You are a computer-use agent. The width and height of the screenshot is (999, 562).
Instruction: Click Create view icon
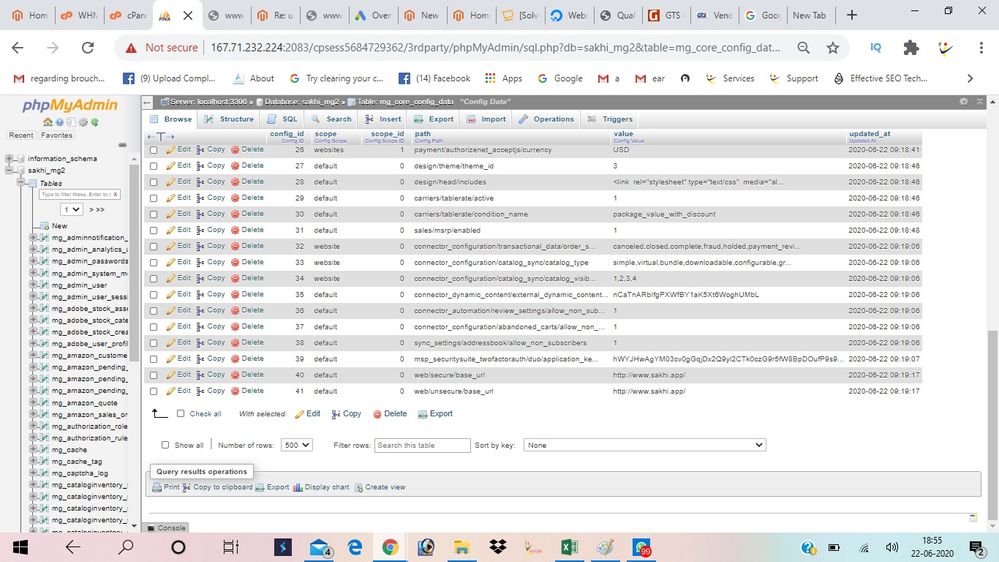click(x=359, y=487)
